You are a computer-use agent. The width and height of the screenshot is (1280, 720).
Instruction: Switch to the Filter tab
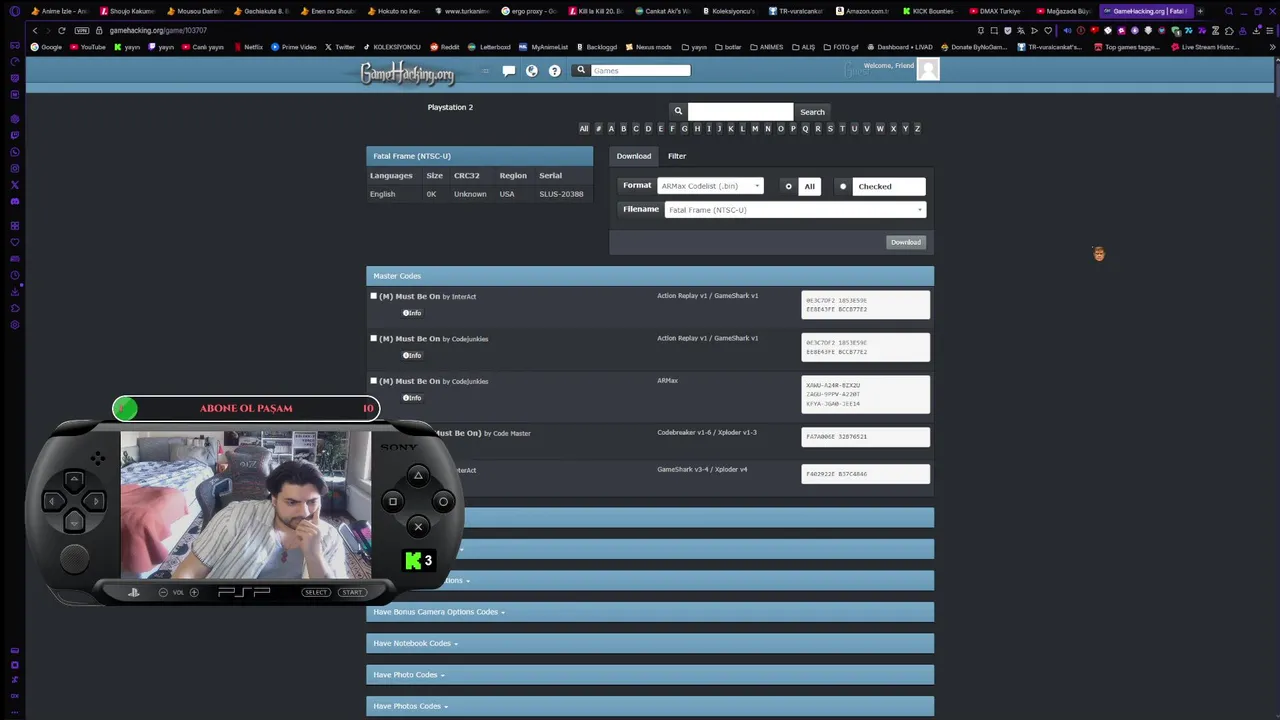pyautogui.click(x=677, y=156)
